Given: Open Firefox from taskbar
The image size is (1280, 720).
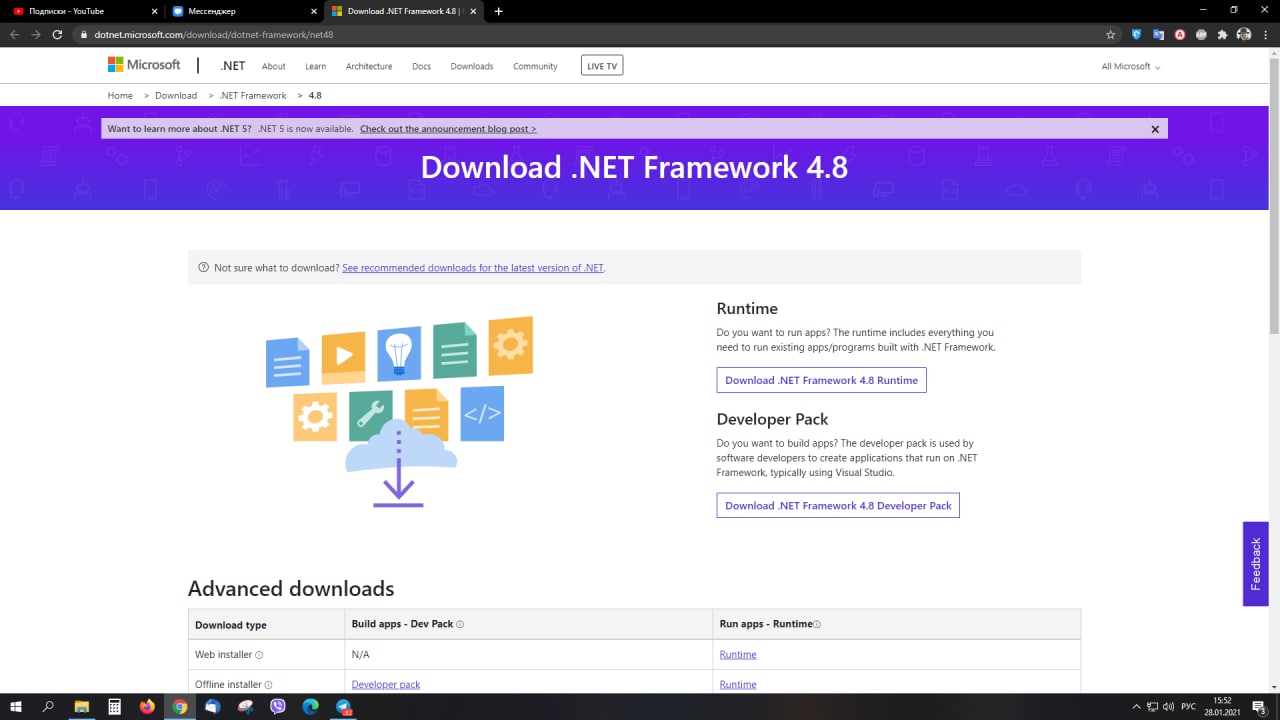Looking at the screenshot, I should (x=148, y=706).
